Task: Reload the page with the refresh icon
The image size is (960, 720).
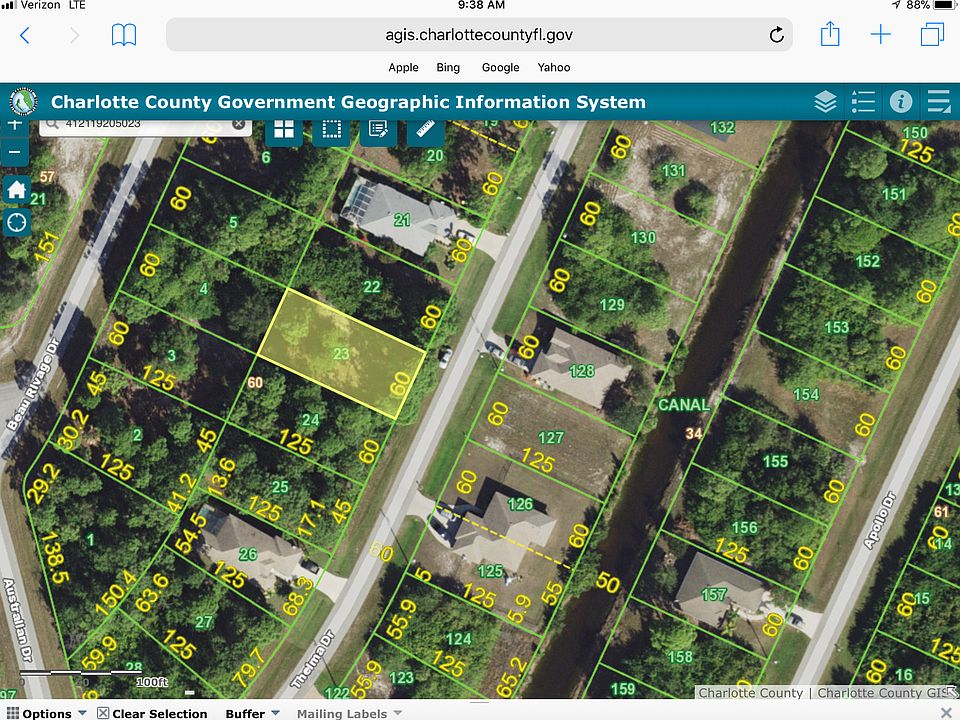Action: tap(776, 35)
